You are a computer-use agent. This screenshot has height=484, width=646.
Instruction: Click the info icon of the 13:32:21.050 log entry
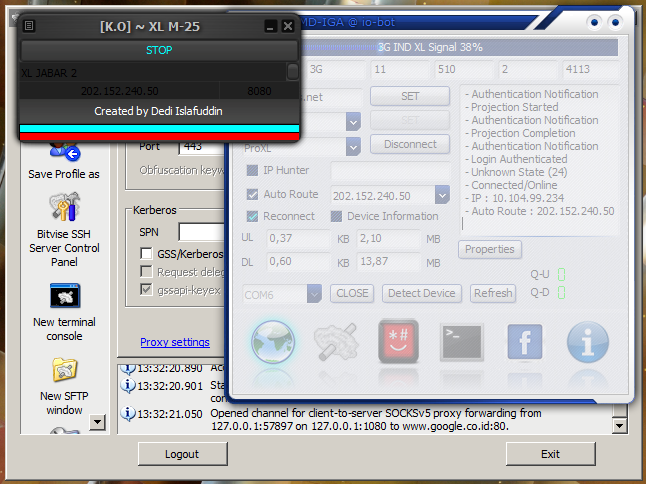[x=128, y=414]
